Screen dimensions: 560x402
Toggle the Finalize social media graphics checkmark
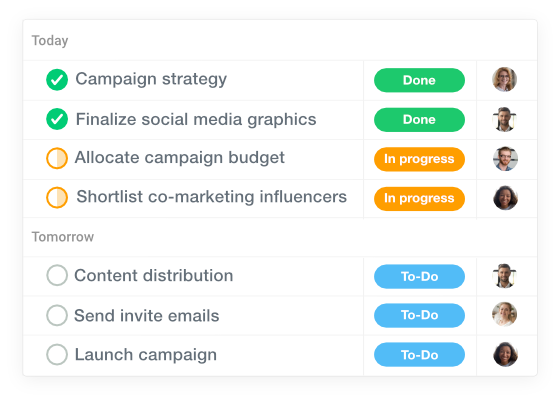point(57,119)
